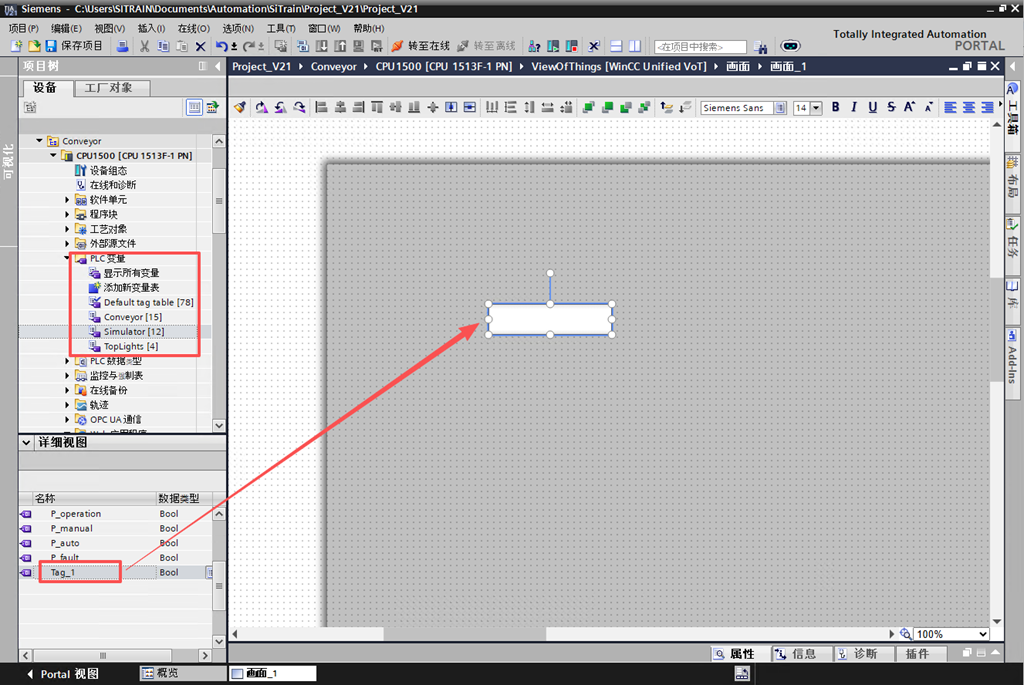Open the 在线(O) menu
The width and height of the screenshot is (1024, 685).
[x=193, y=29]
